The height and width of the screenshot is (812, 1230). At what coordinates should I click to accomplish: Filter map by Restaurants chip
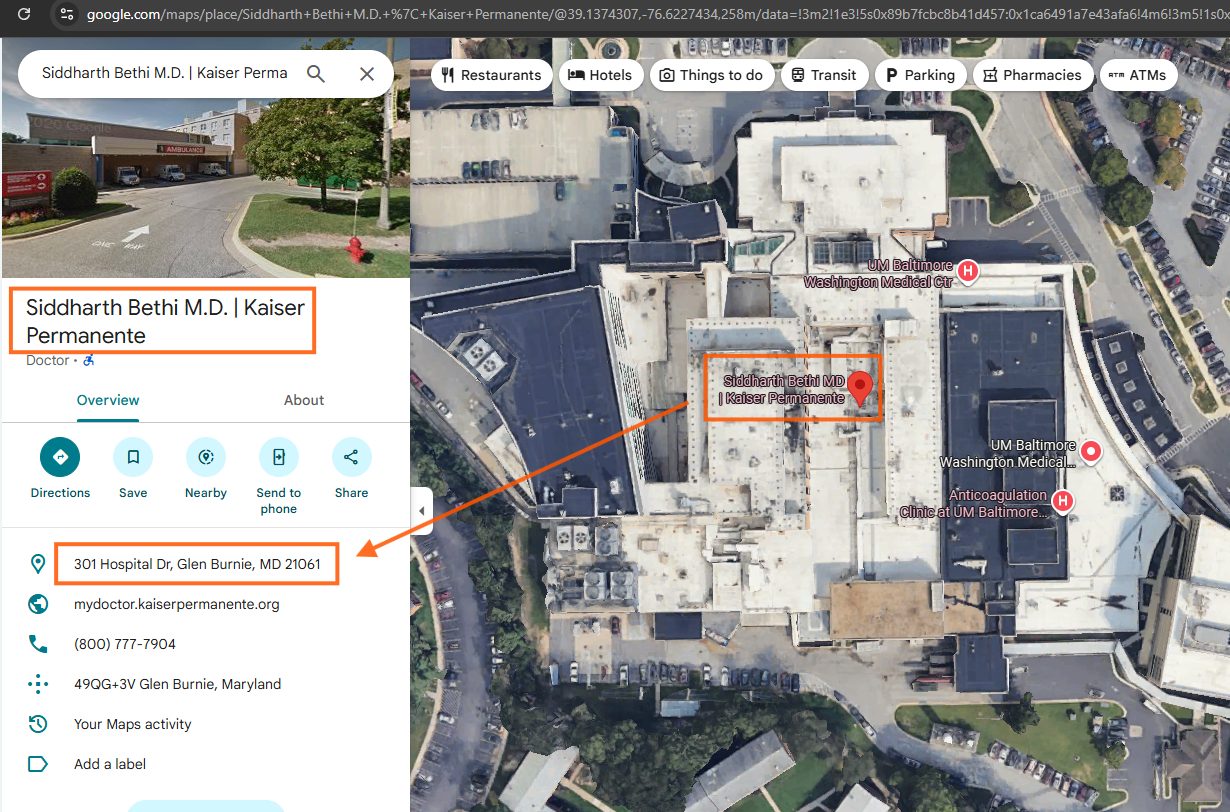pyautogui.click(x=491, y=75)
